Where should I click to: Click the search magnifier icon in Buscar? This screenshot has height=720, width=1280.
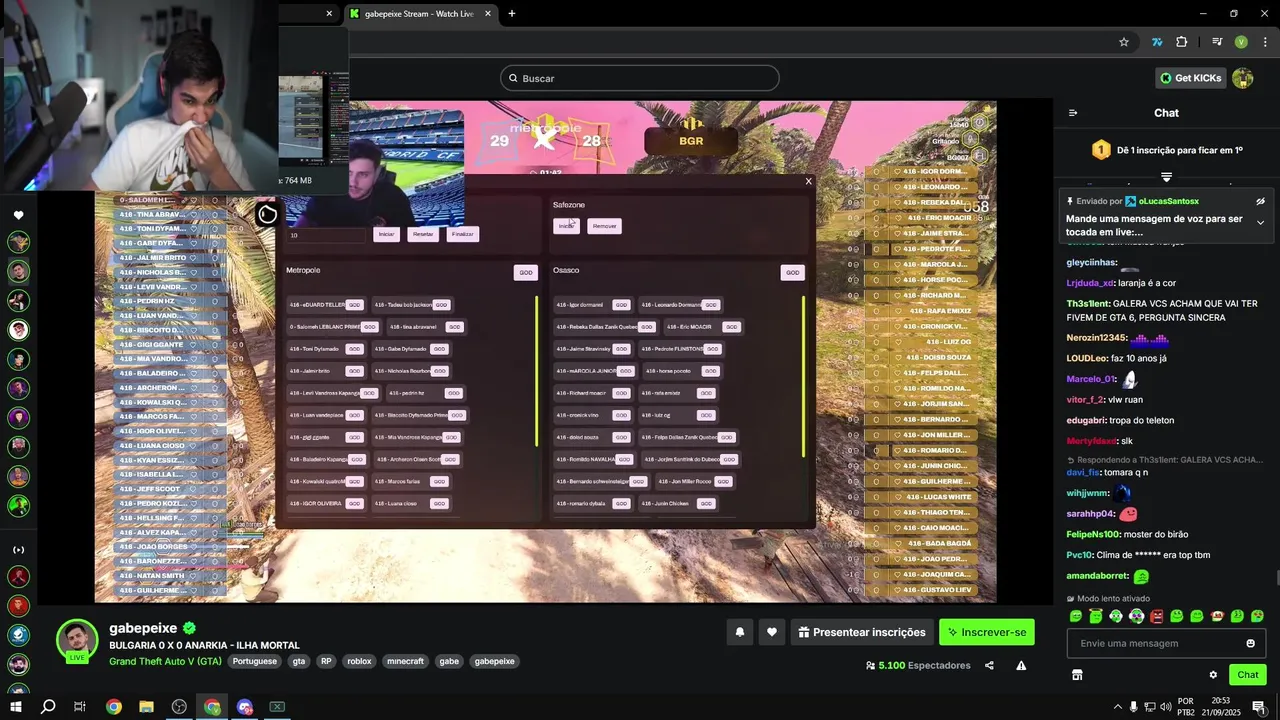coord(513,78)
